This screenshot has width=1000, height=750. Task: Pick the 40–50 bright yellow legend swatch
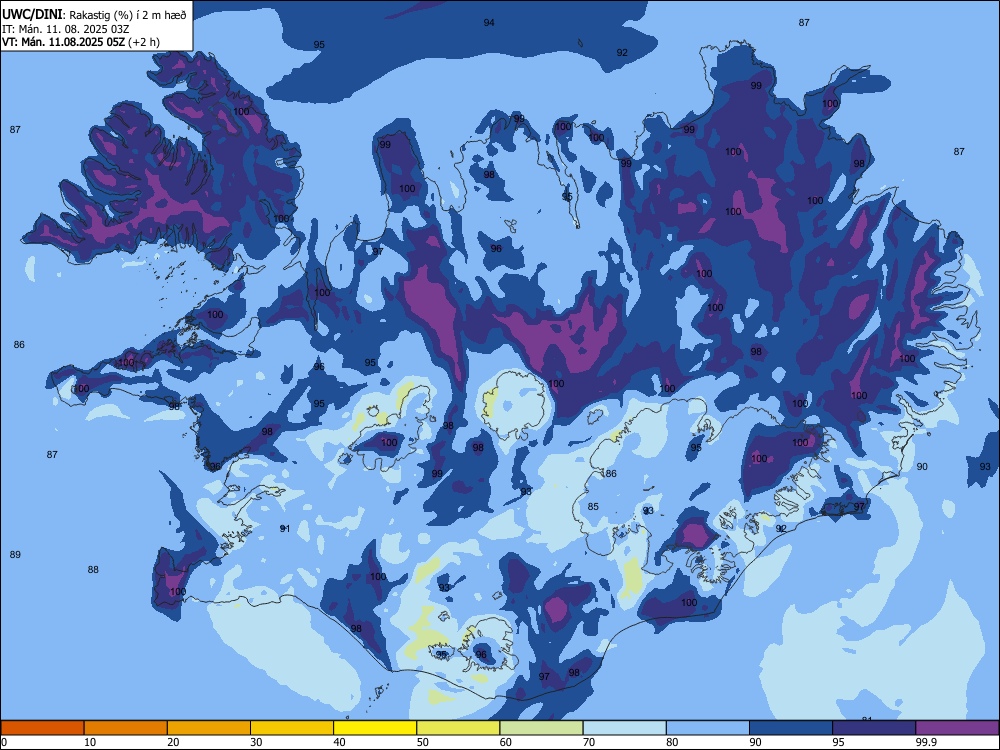pos(375,728)
